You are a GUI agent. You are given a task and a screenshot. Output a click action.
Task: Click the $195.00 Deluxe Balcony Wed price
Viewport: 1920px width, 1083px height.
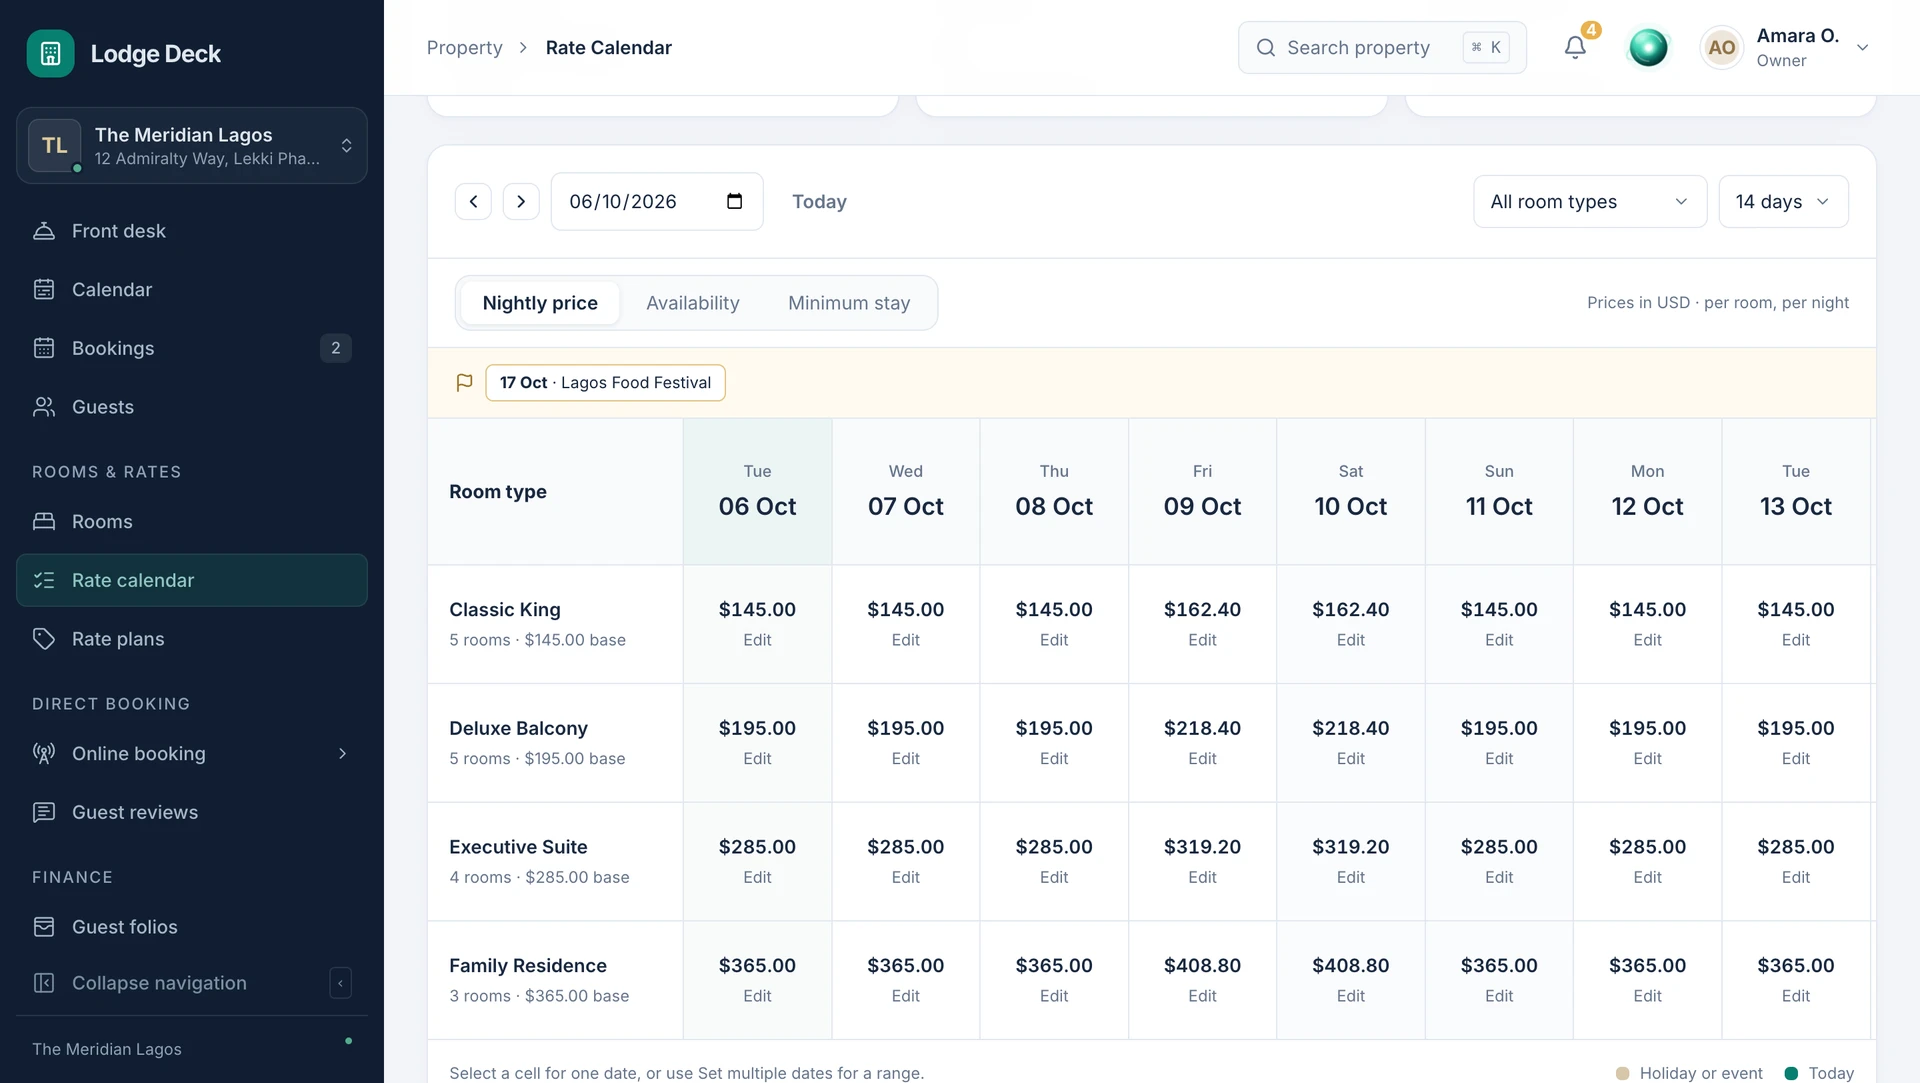coord(905,728)
